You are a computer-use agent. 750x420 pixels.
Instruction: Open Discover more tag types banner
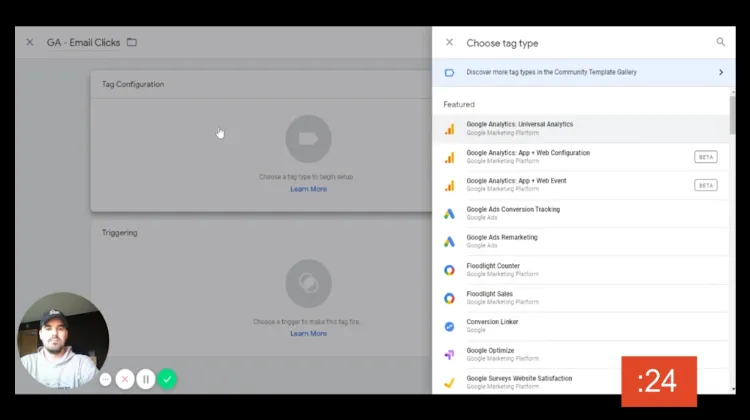pyautogui.click(x=584, y=72)
